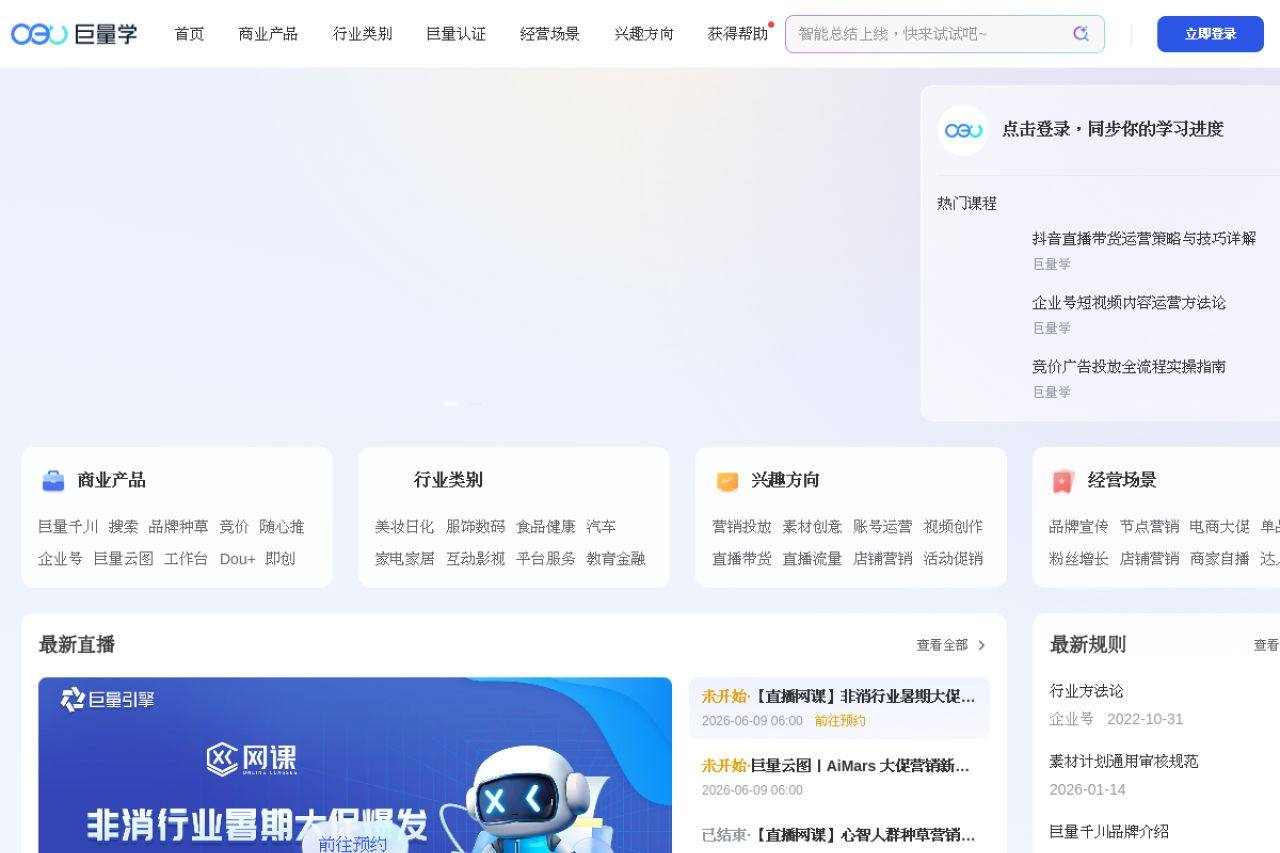Select 竞价 under 商业产品

coord(234,527)
